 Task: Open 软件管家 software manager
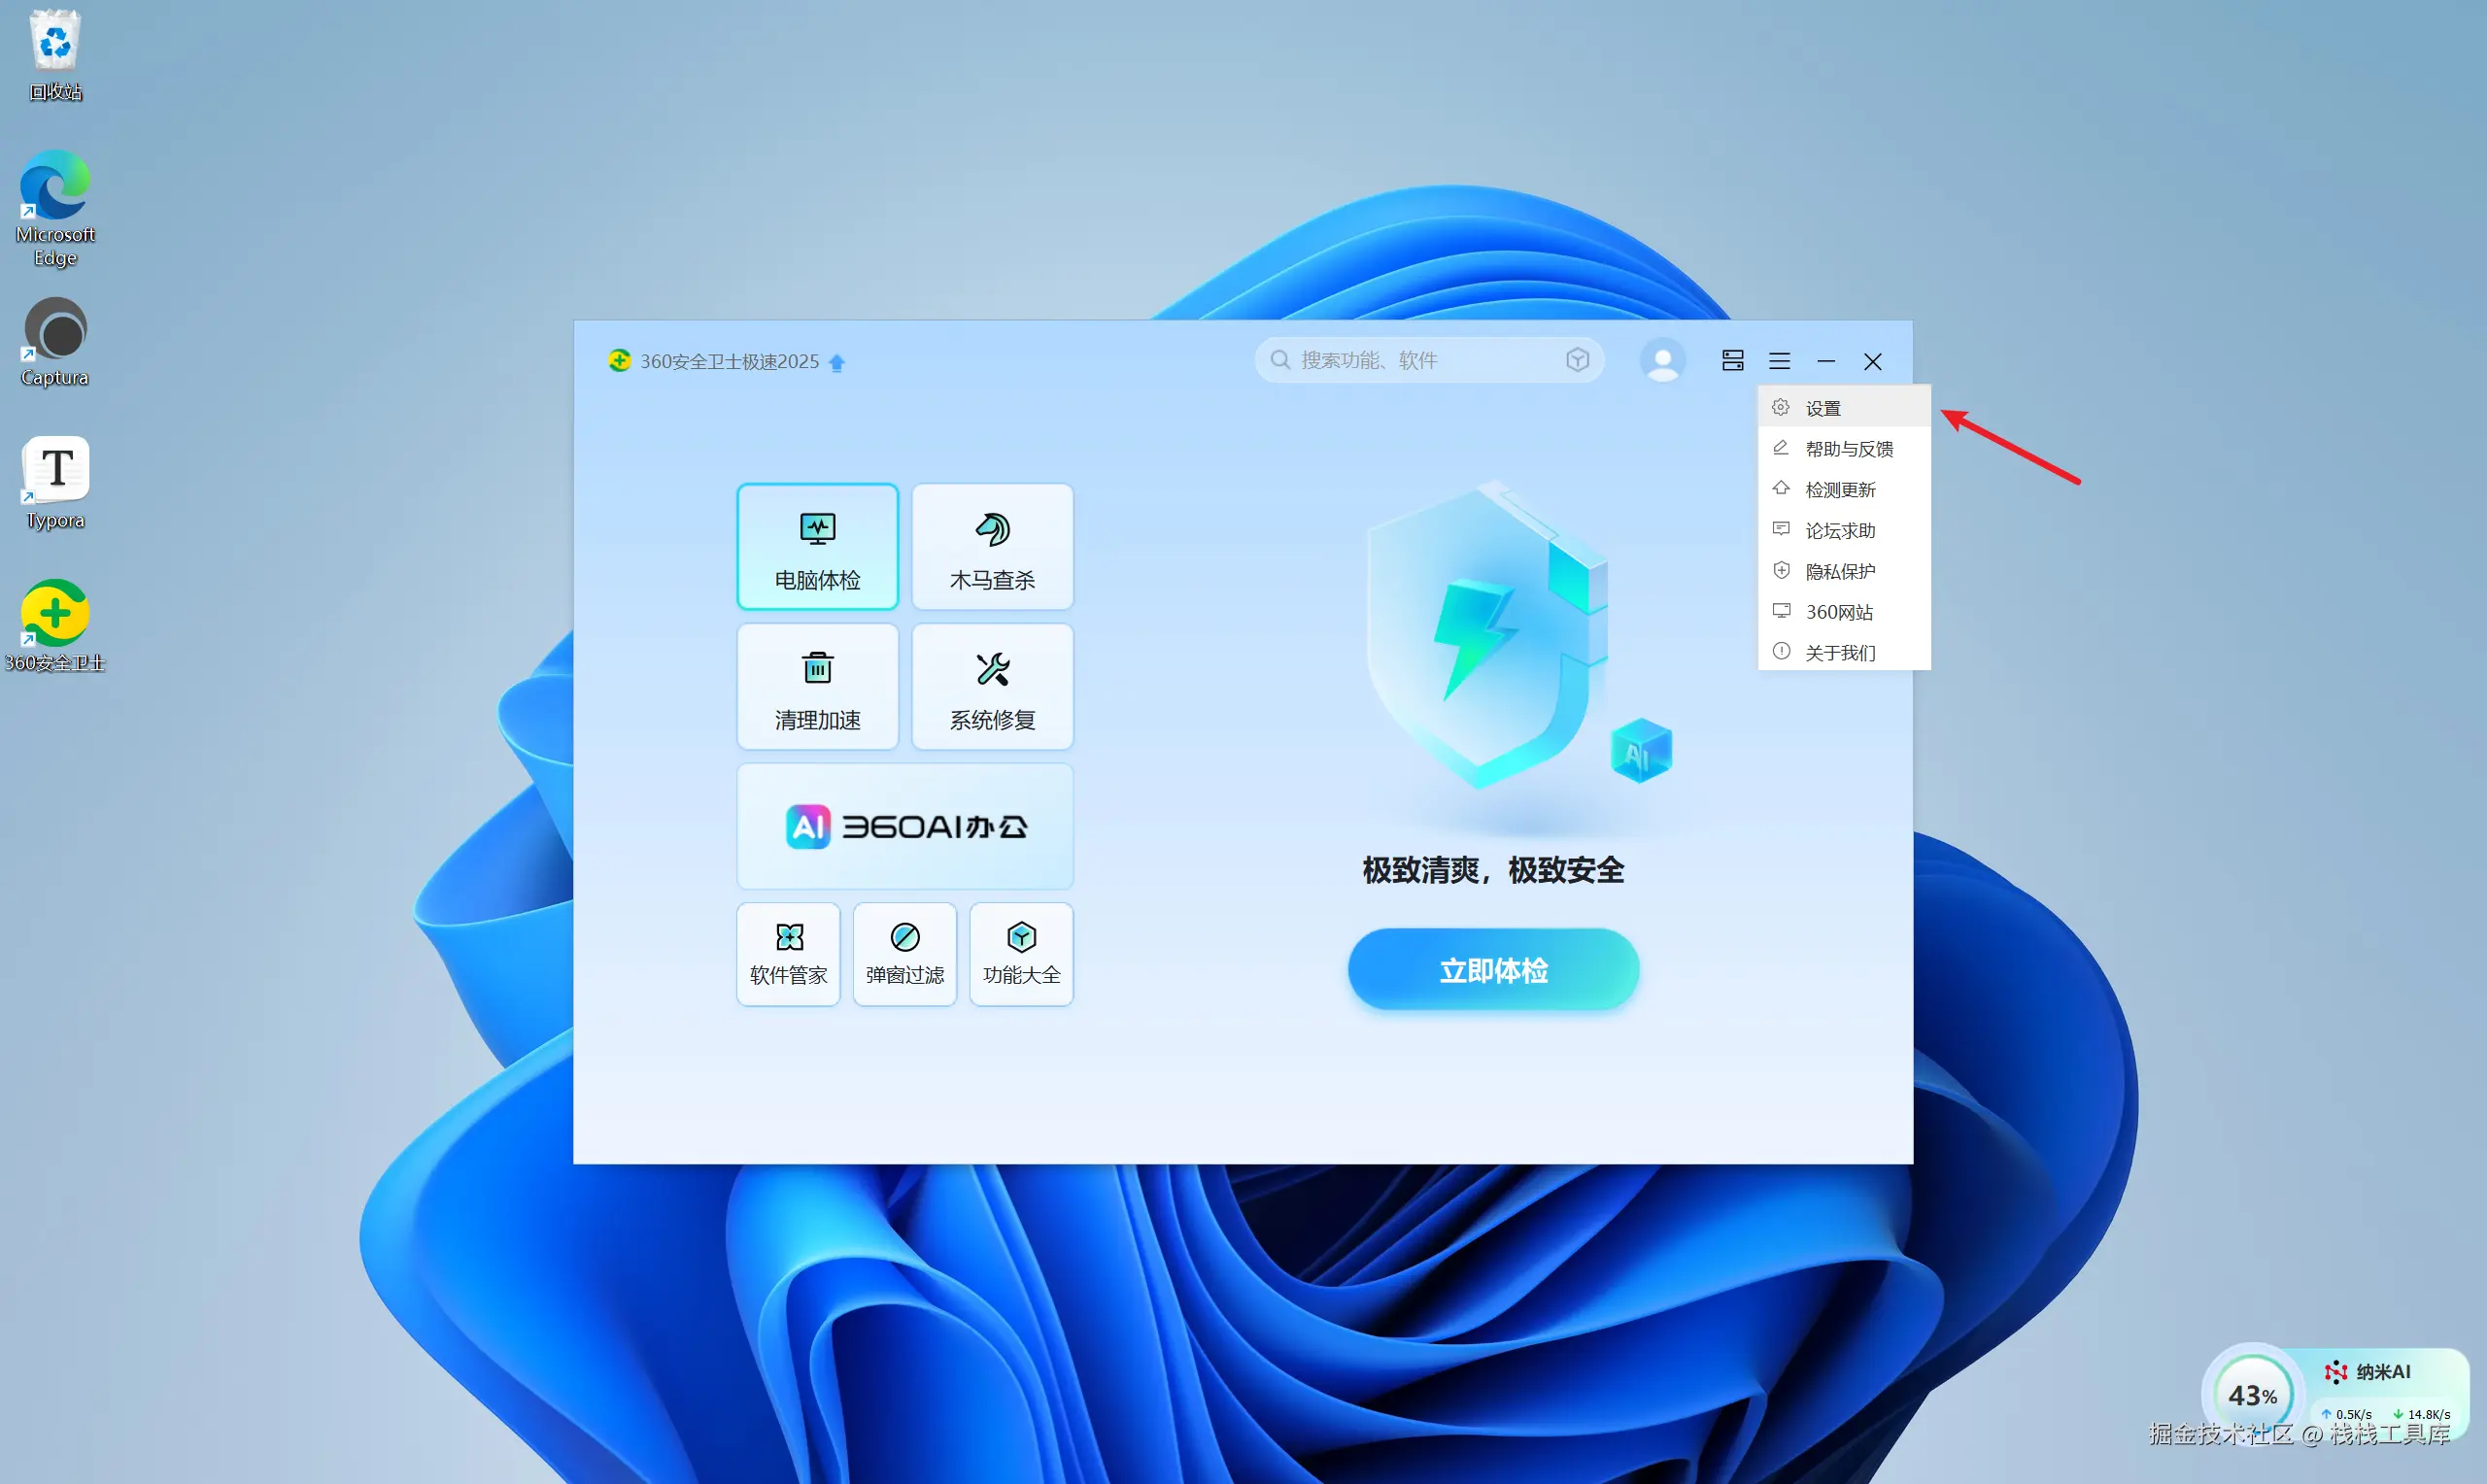[788, 954]
